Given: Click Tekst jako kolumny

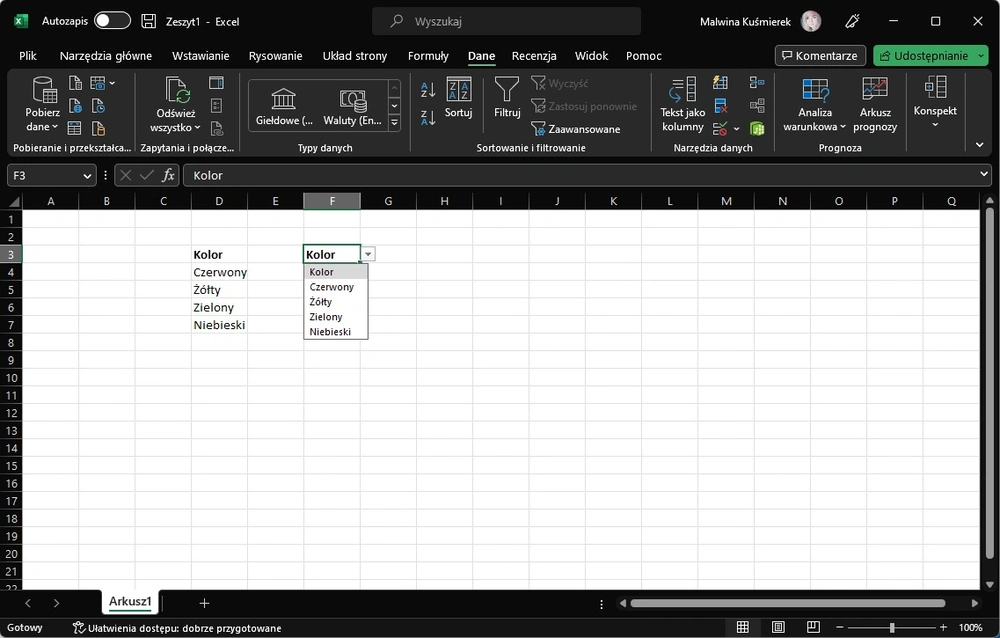Looking at the screenshot, I should point(682,105).
